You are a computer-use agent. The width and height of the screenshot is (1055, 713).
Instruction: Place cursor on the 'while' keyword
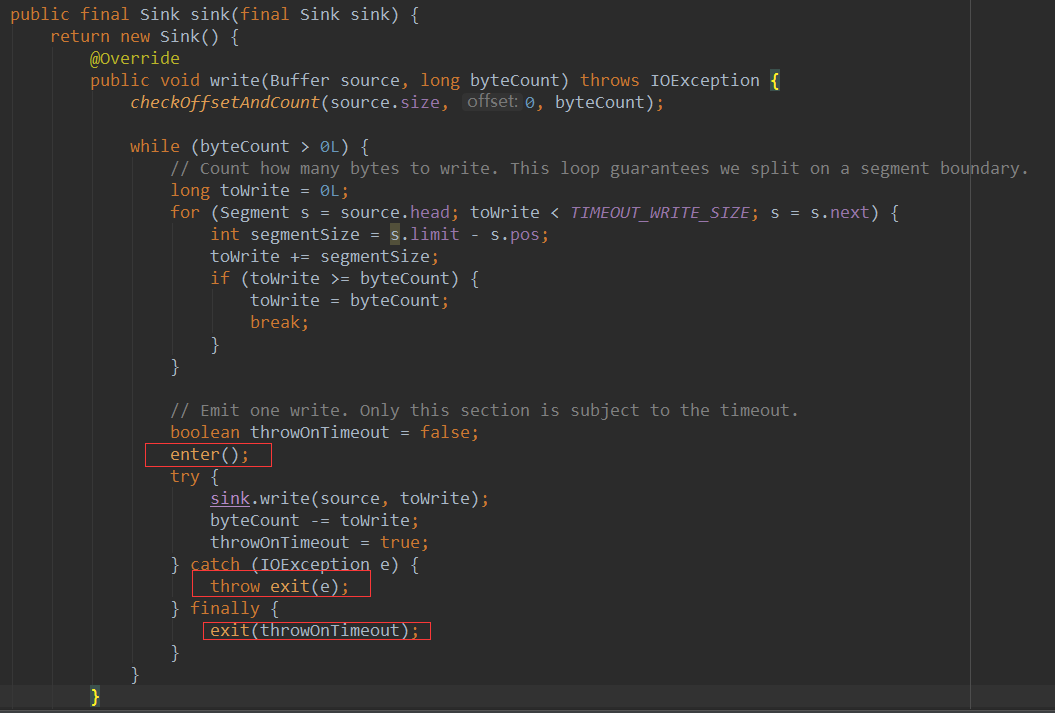[x=155, y=146]
